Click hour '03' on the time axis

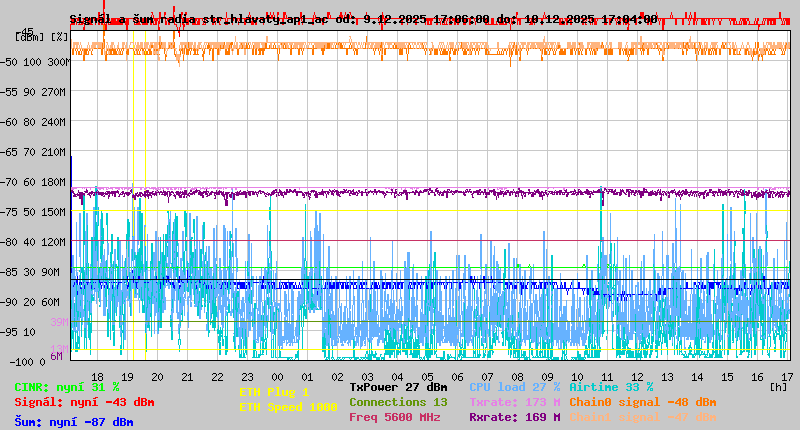point(367,377)
